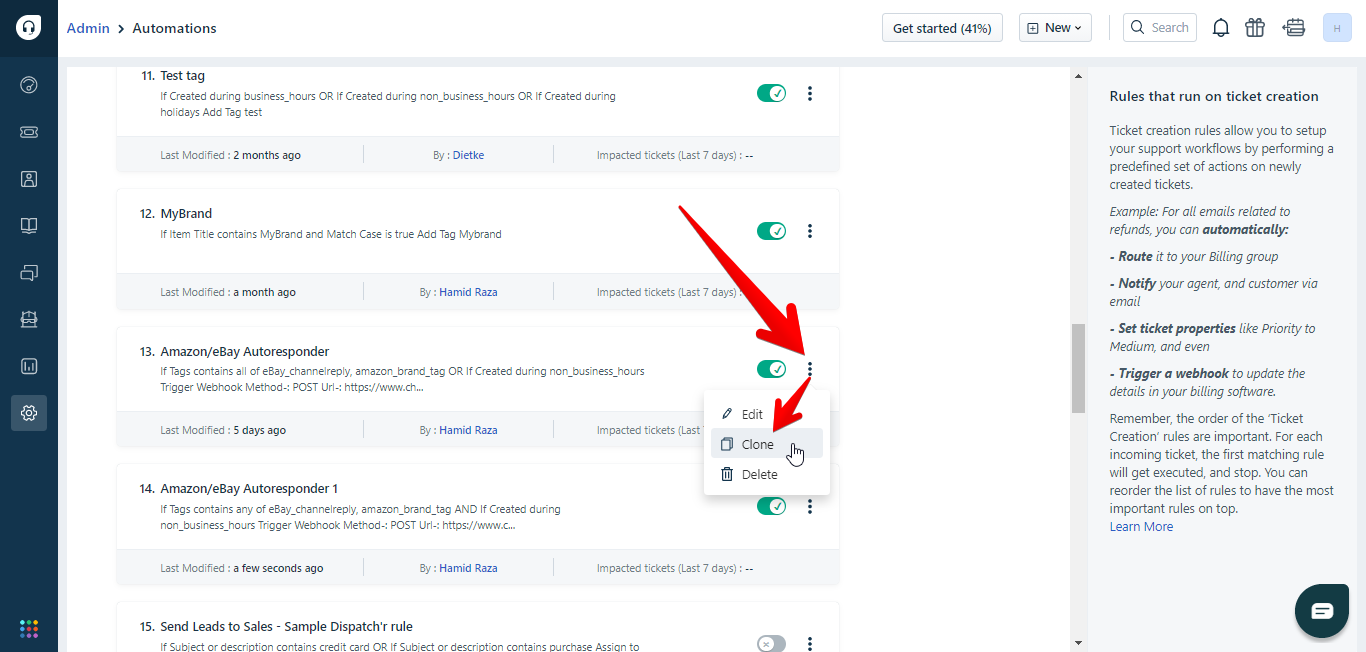Viewport: 1366px width, 652px height.
Task: Open Send Leads to Sales - Sample Dispatch'r rule
Action: click(286, 627)
